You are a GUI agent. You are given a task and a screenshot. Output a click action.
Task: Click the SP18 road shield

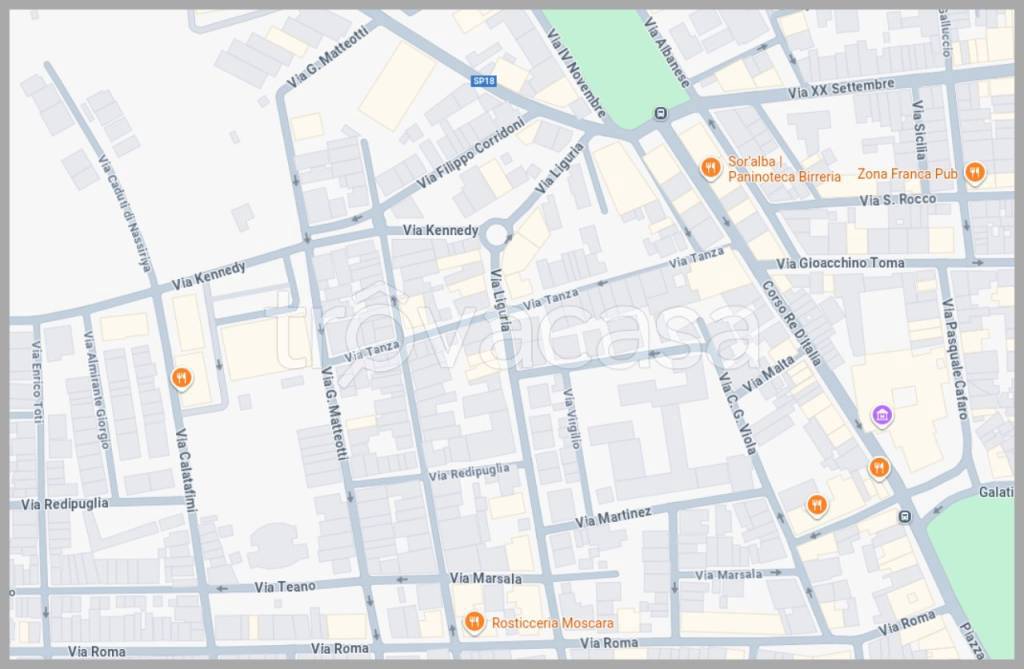484,81
